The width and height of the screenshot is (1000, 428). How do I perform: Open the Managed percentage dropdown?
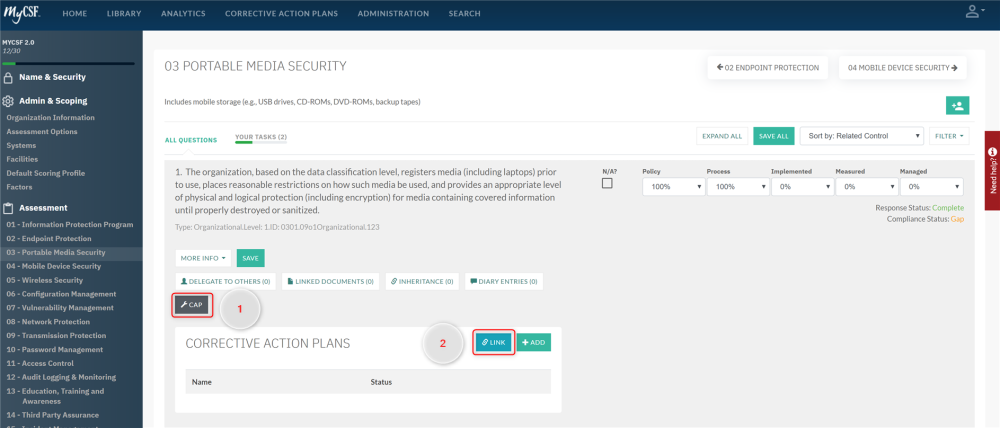(x=931, y=187)
